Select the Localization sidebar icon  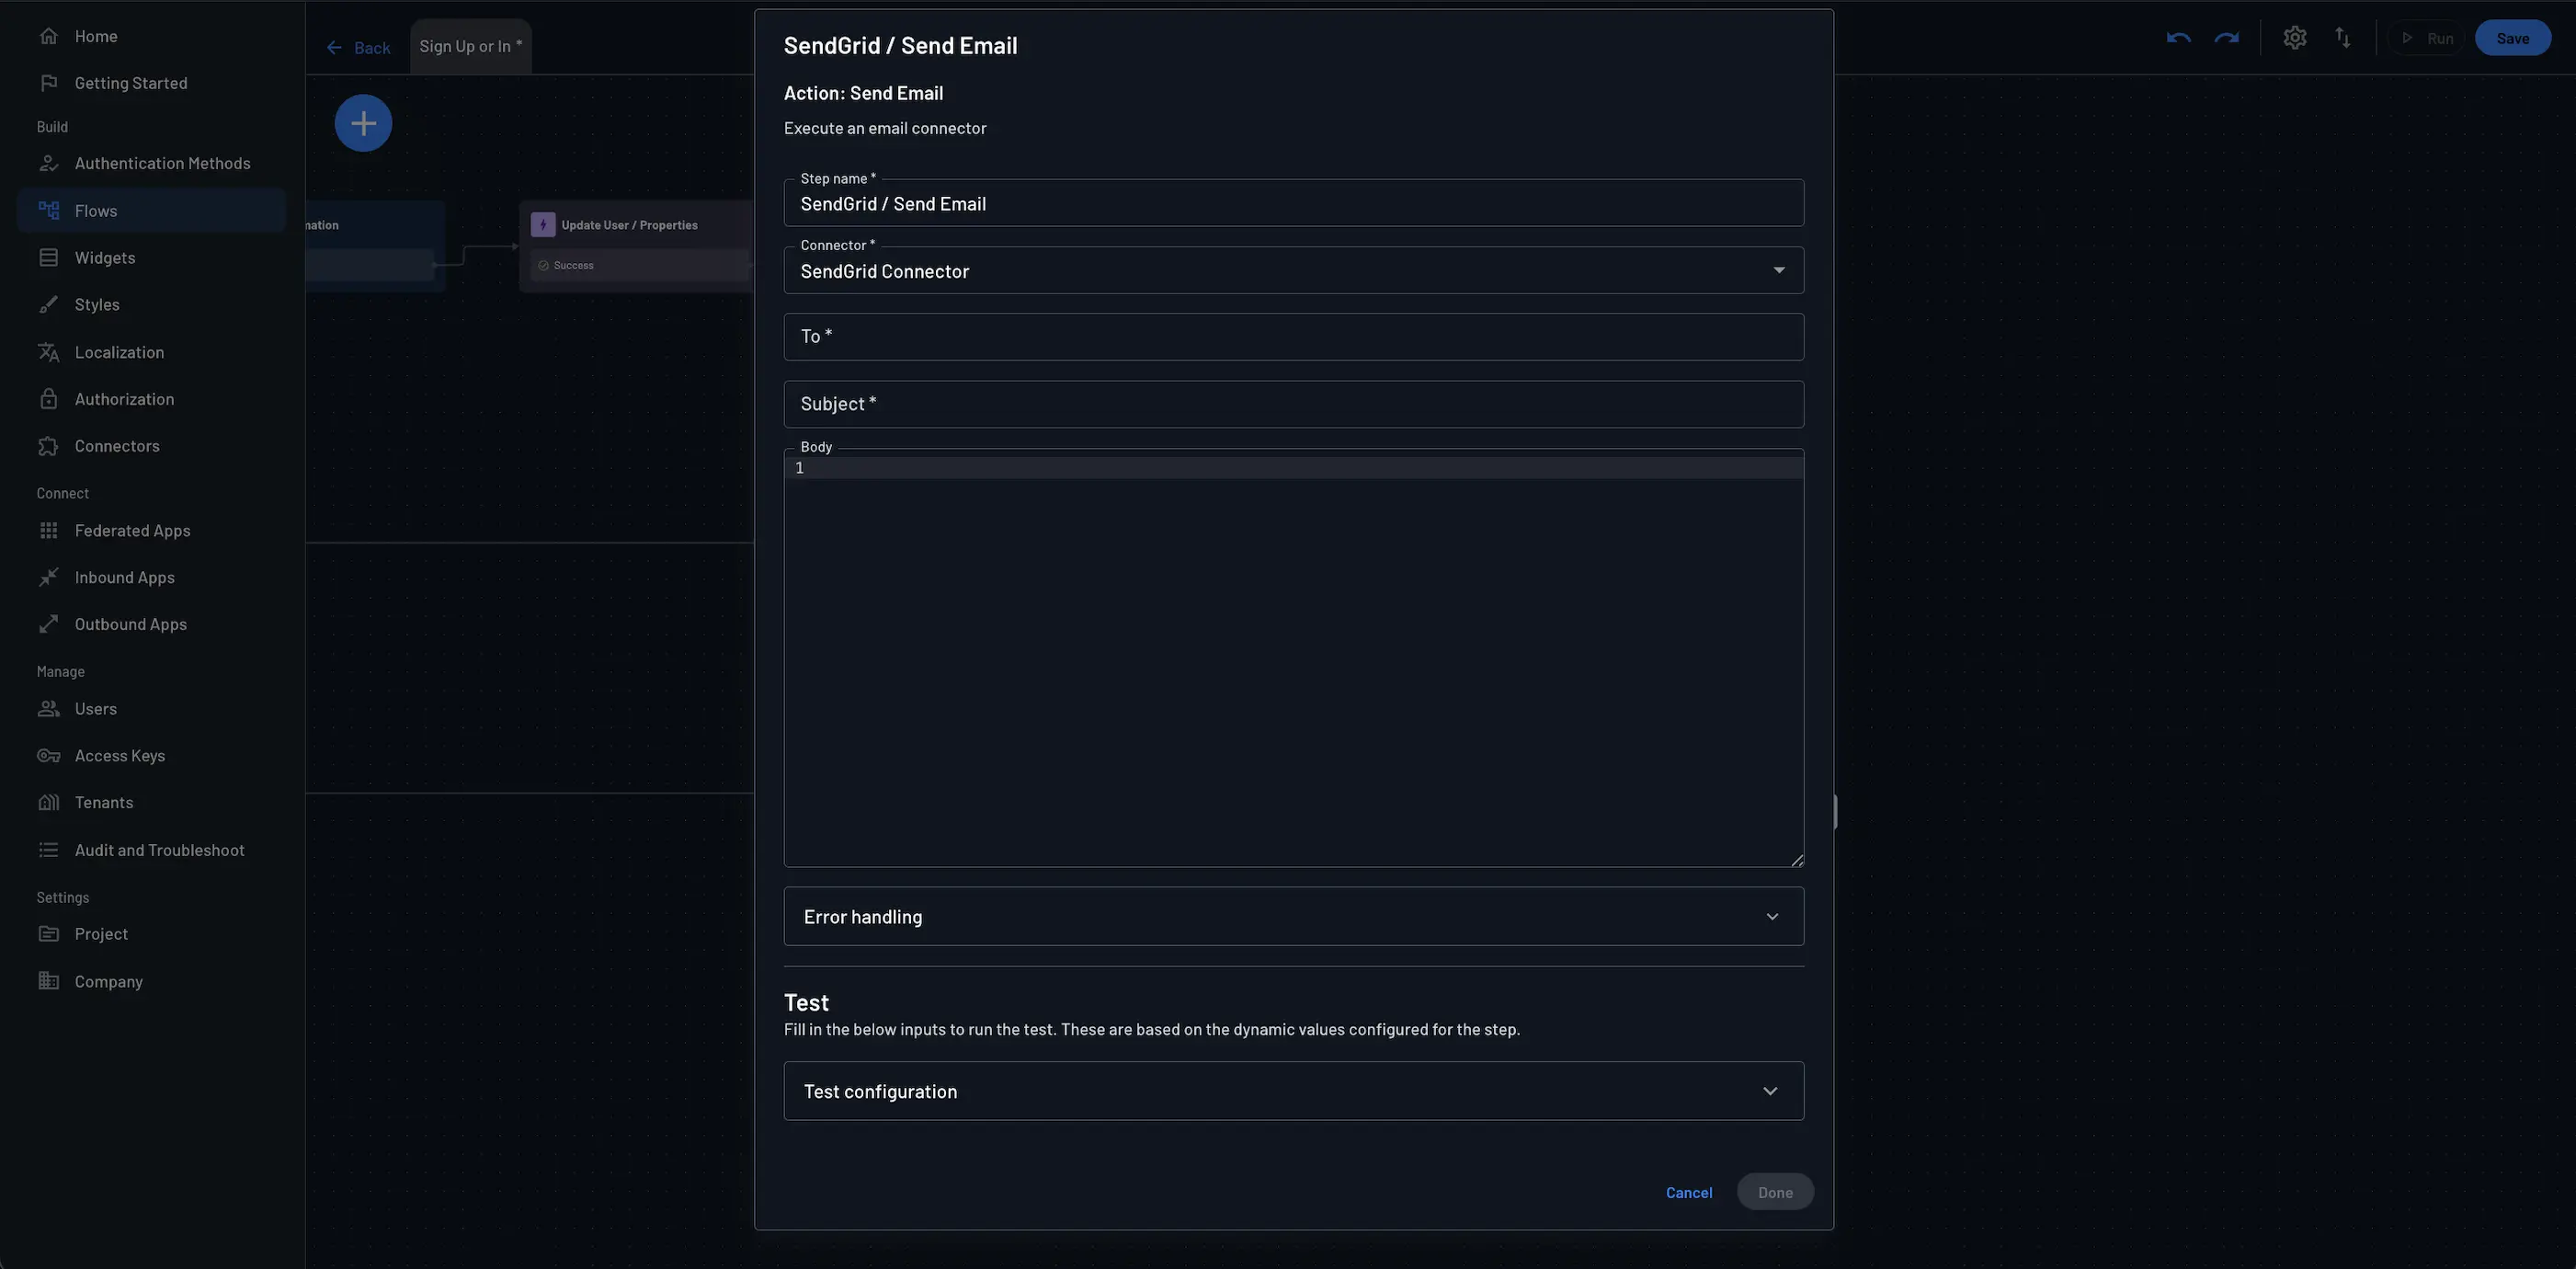[x=49, y=351]
